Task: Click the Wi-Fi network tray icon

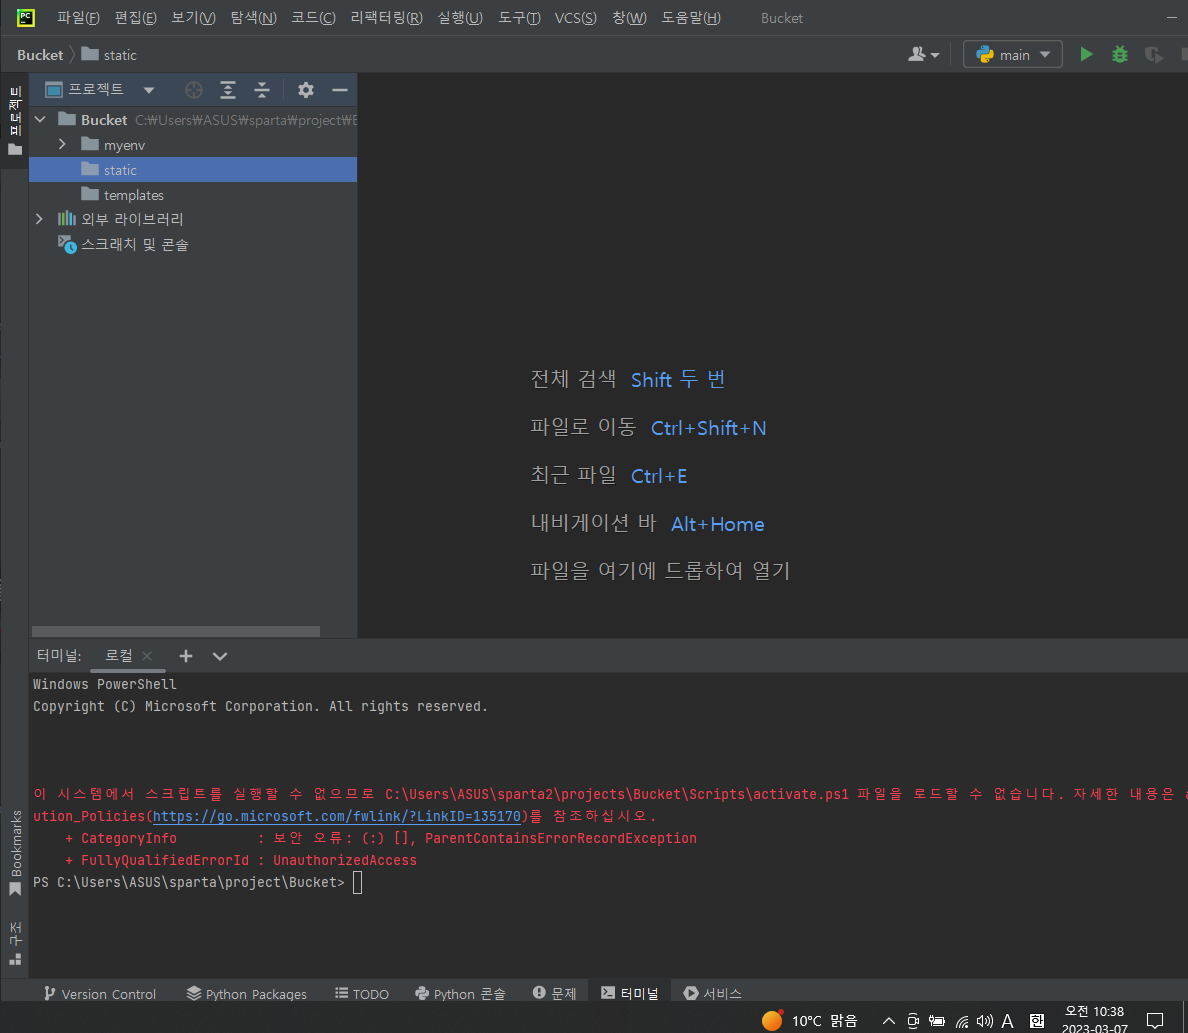Action: pos(961,1021)
